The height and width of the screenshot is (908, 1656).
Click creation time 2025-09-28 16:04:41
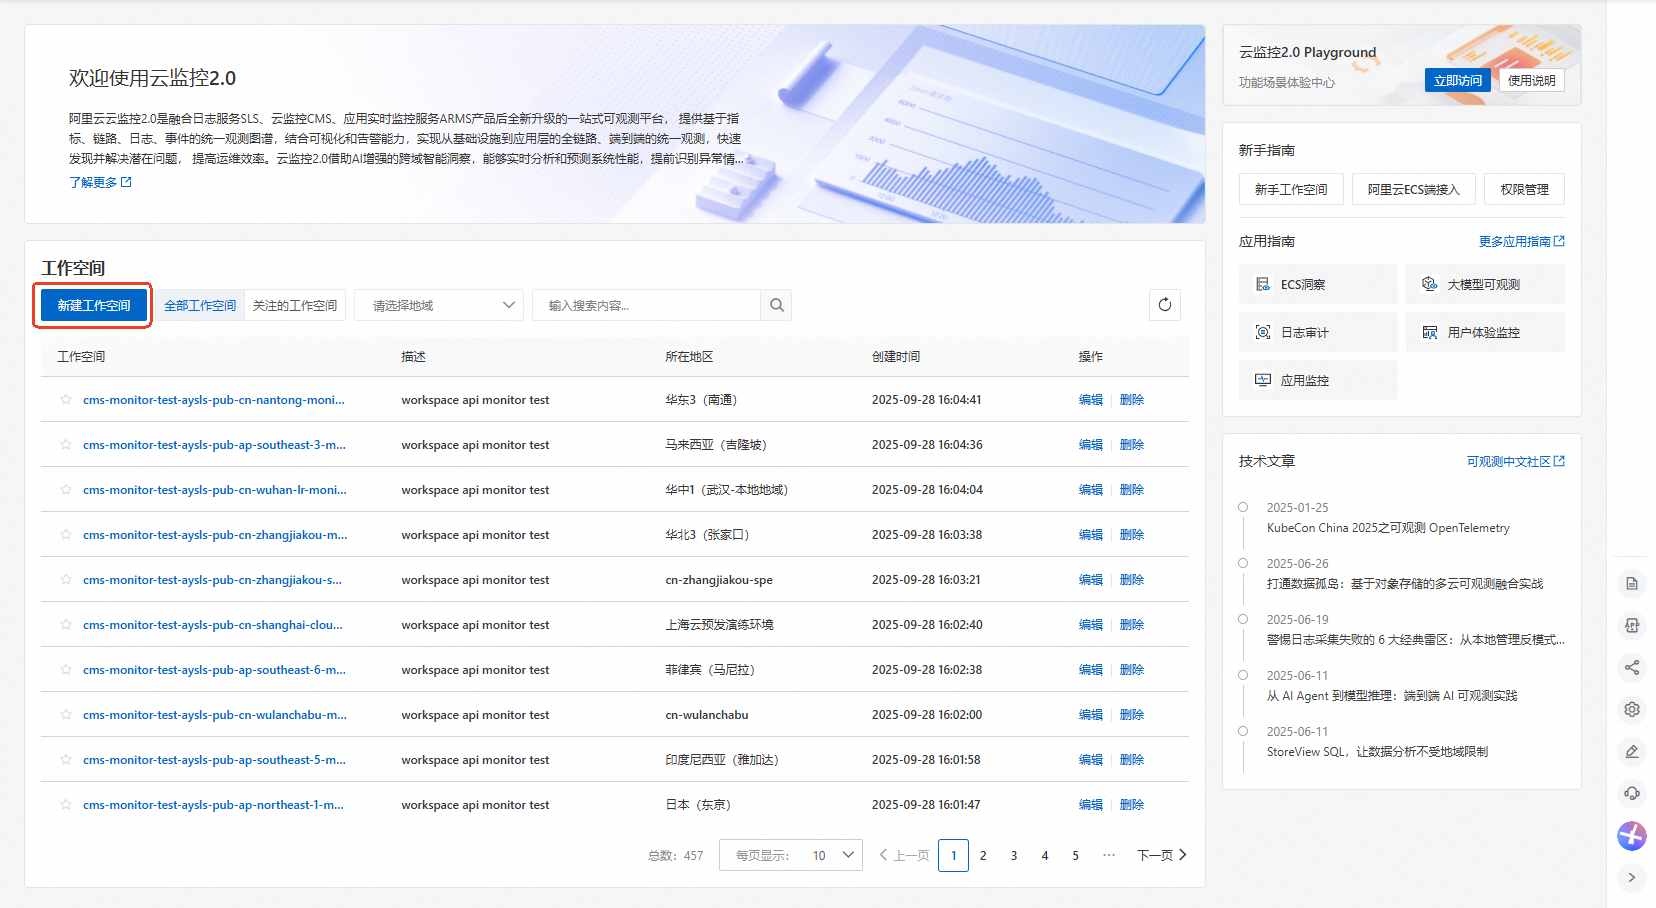click(926, 400)
